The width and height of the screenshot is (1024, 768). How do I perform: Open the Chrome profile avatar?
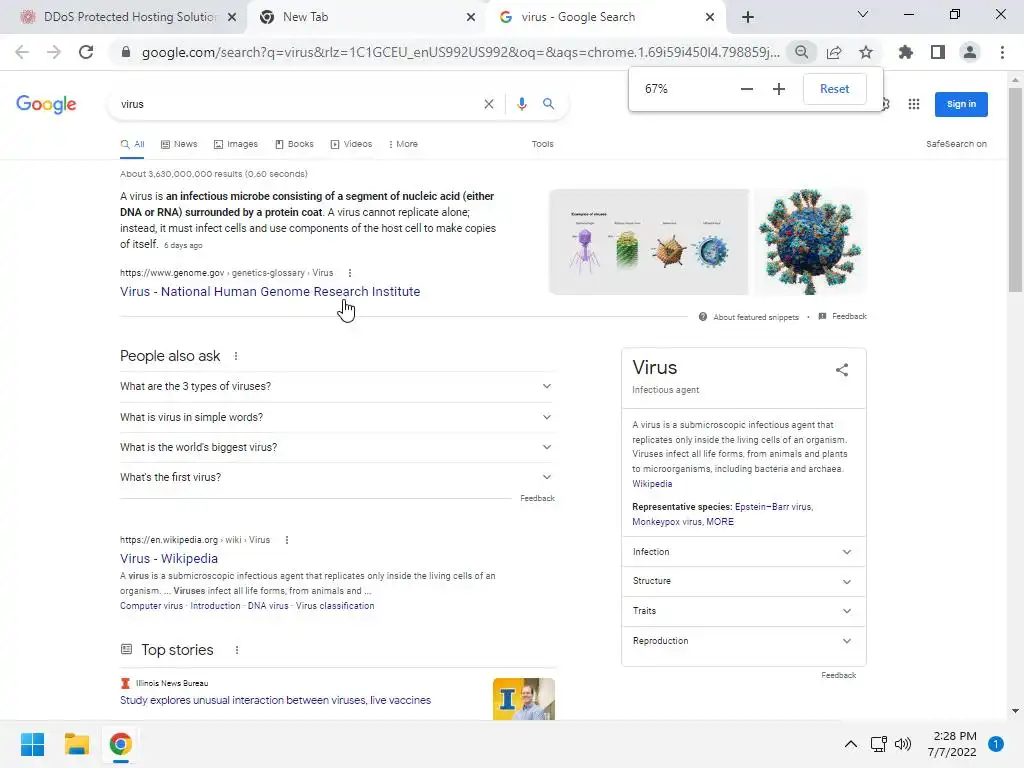(970, 52)
